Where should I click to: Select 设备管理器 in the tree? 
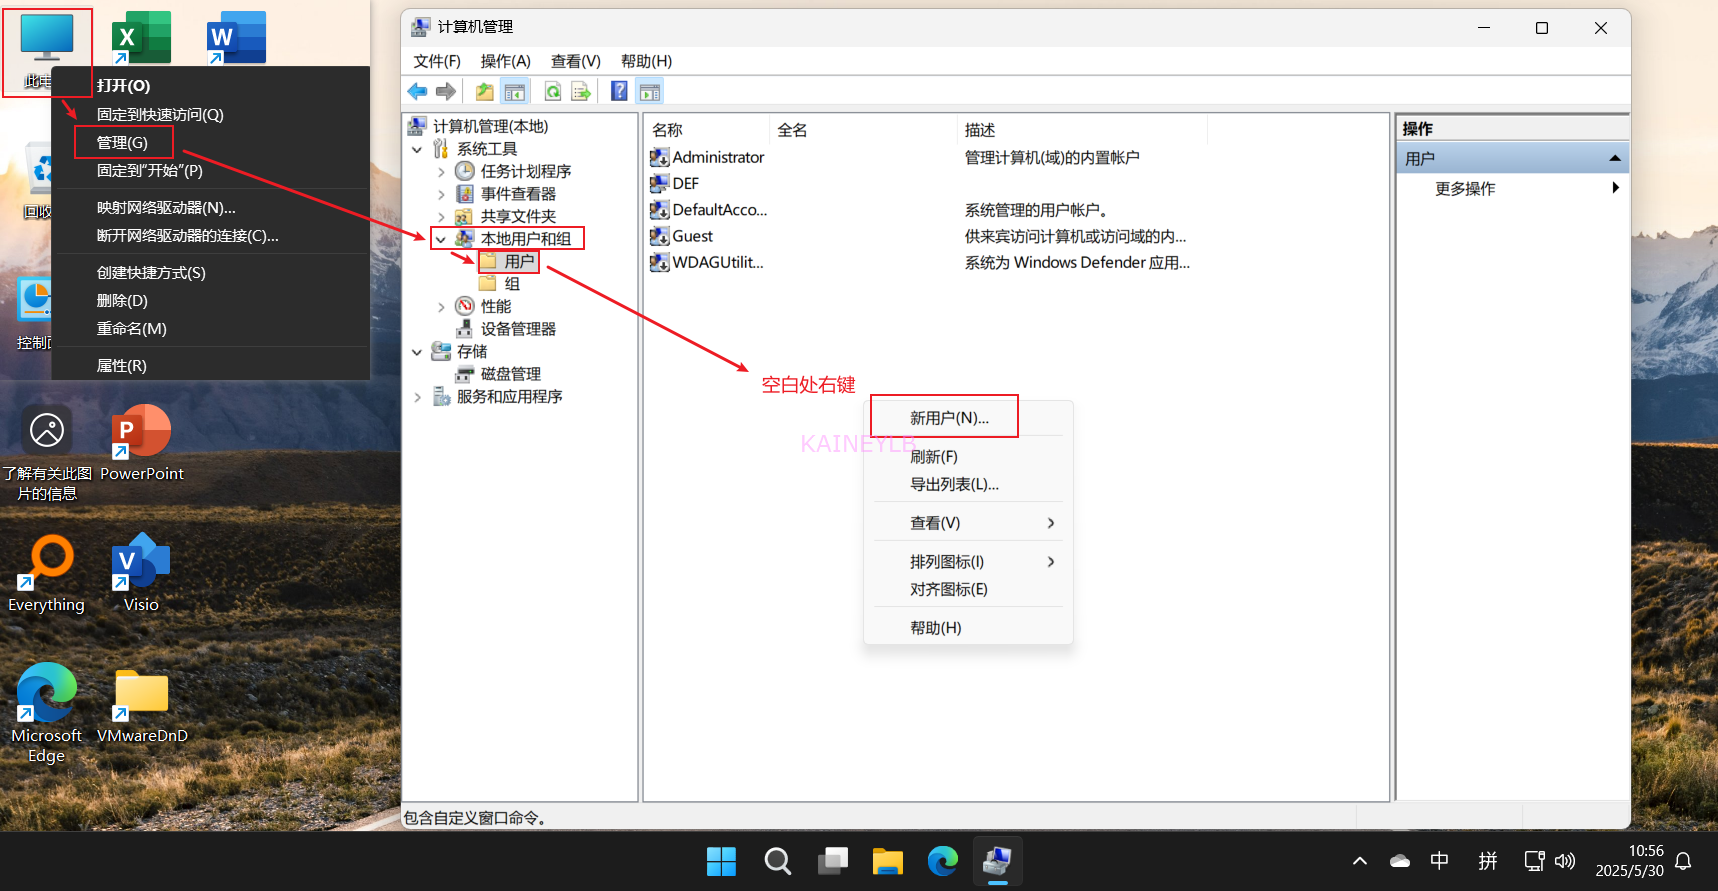tap(506, 329)
